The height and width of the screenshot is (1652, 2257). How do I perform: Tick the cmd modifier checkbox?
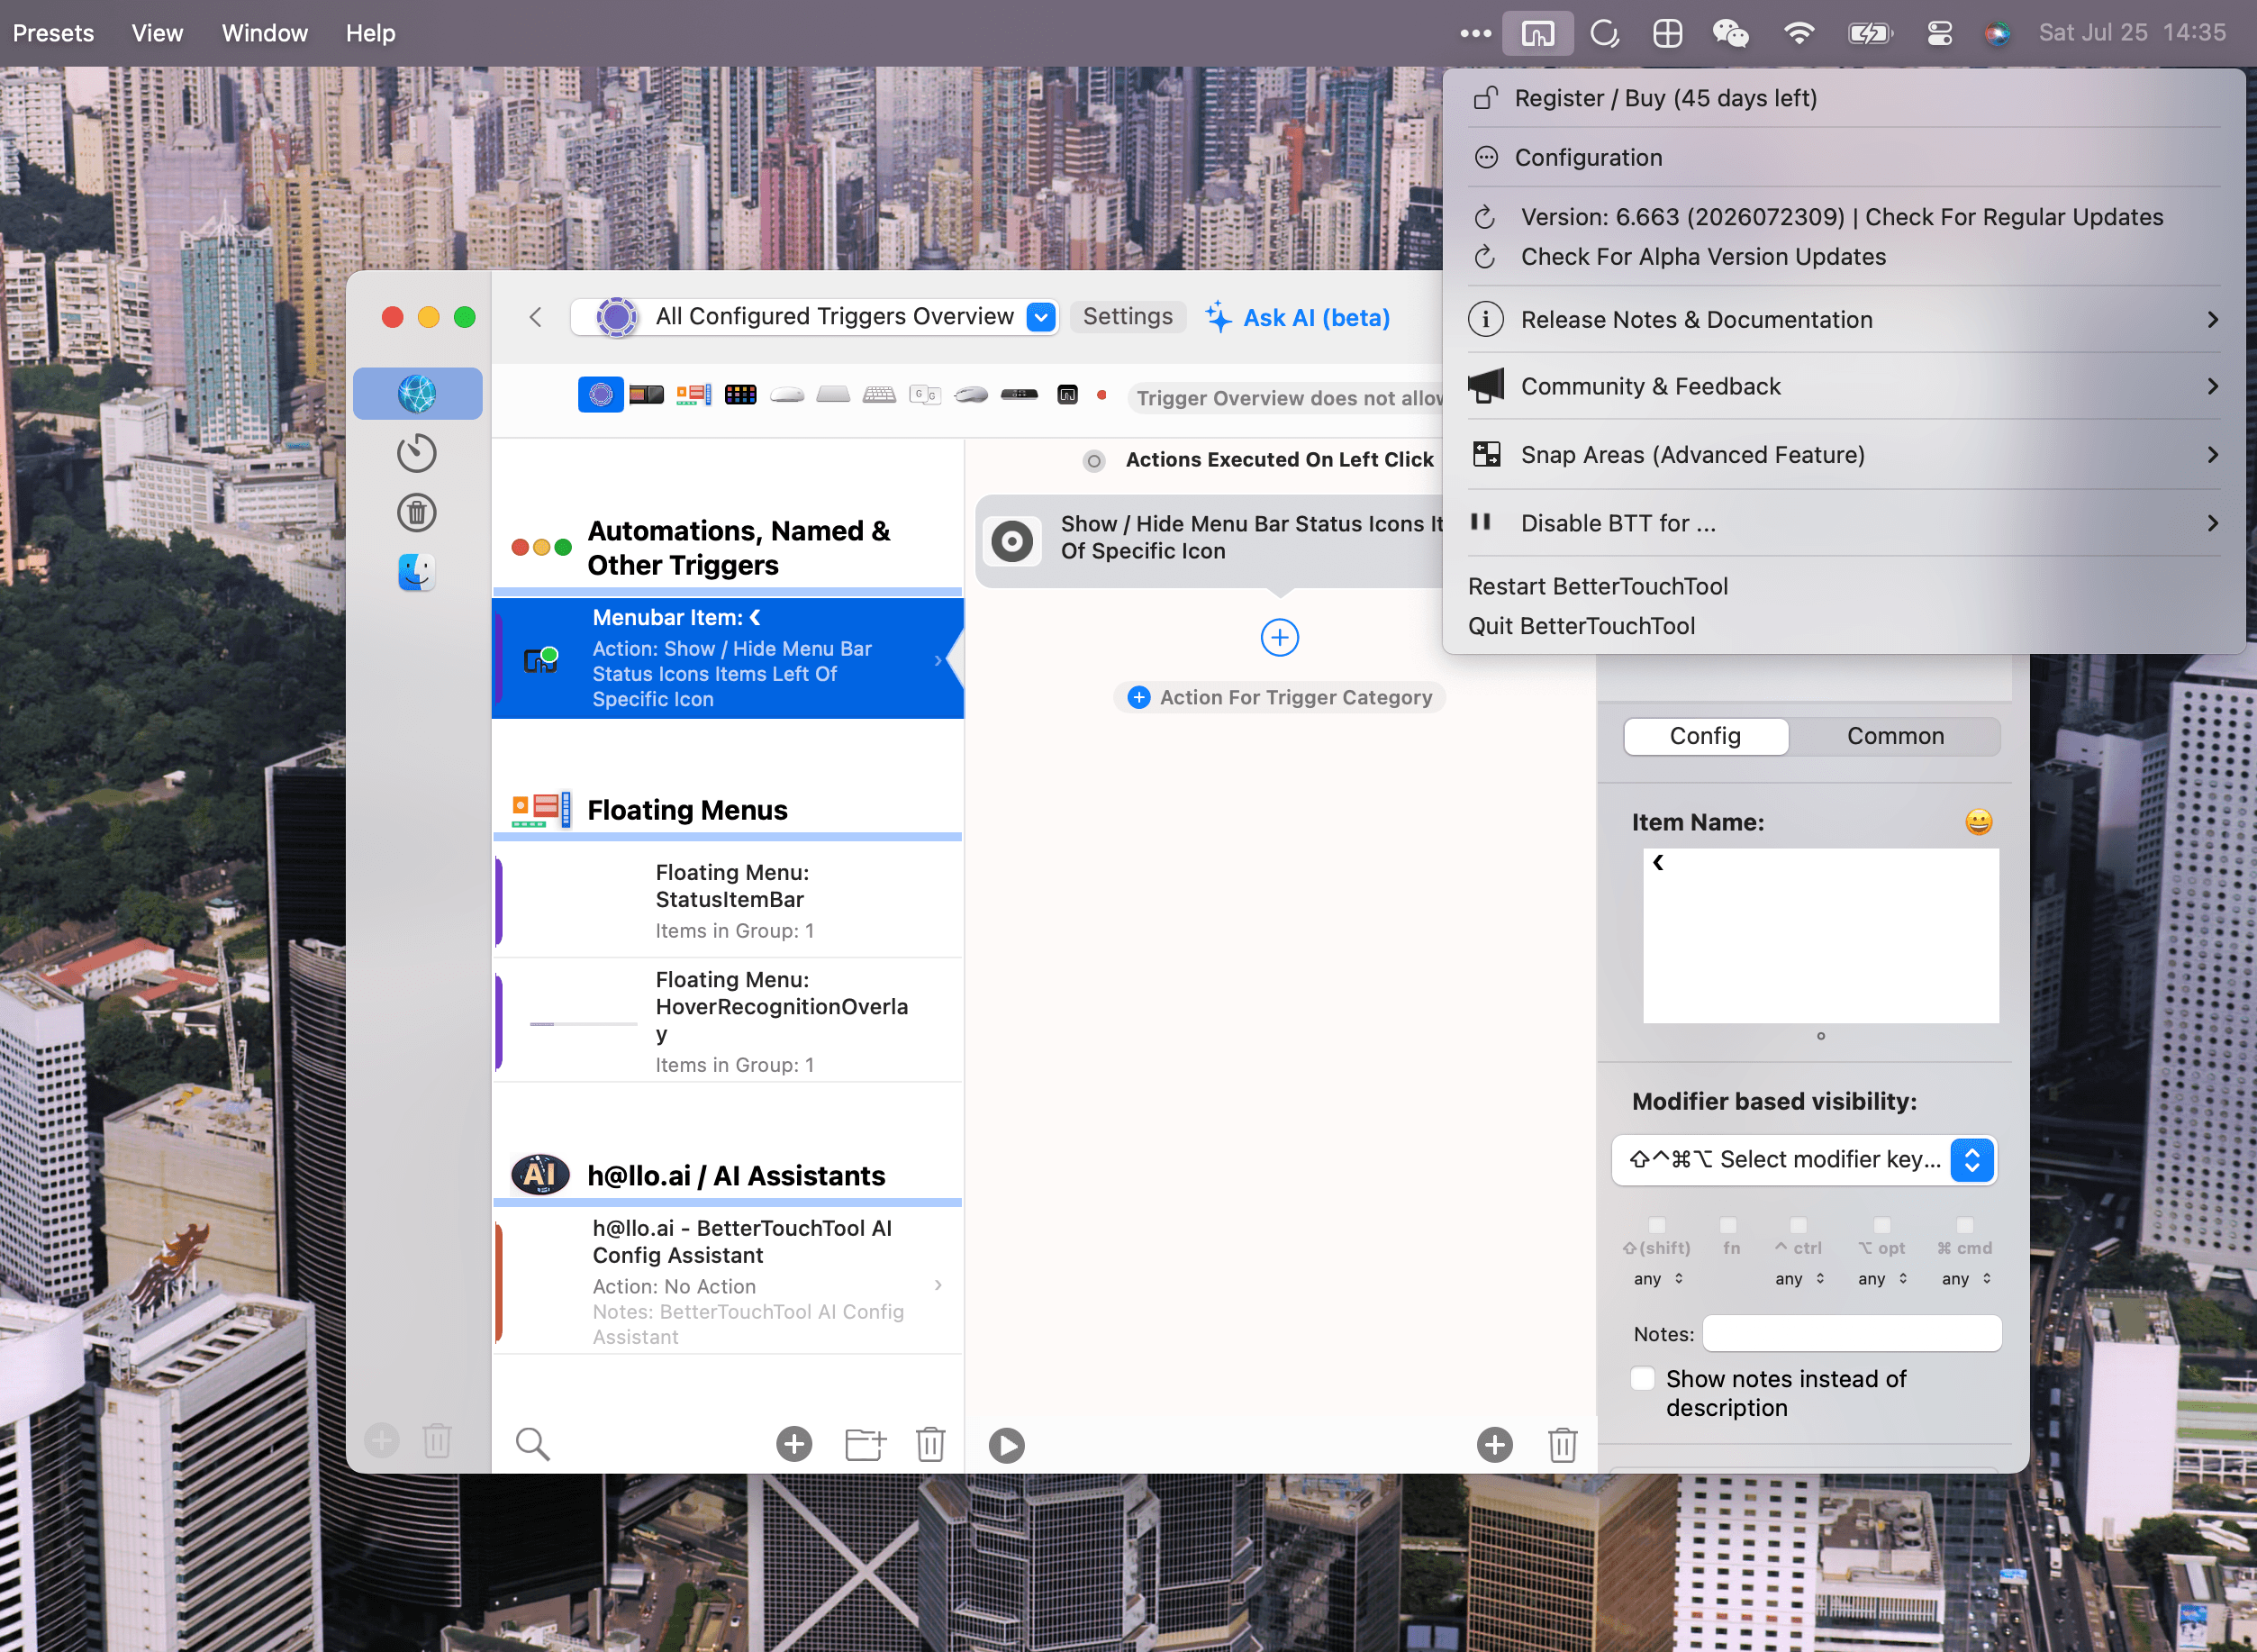pyautogui.click(x=1965, y=1225)
